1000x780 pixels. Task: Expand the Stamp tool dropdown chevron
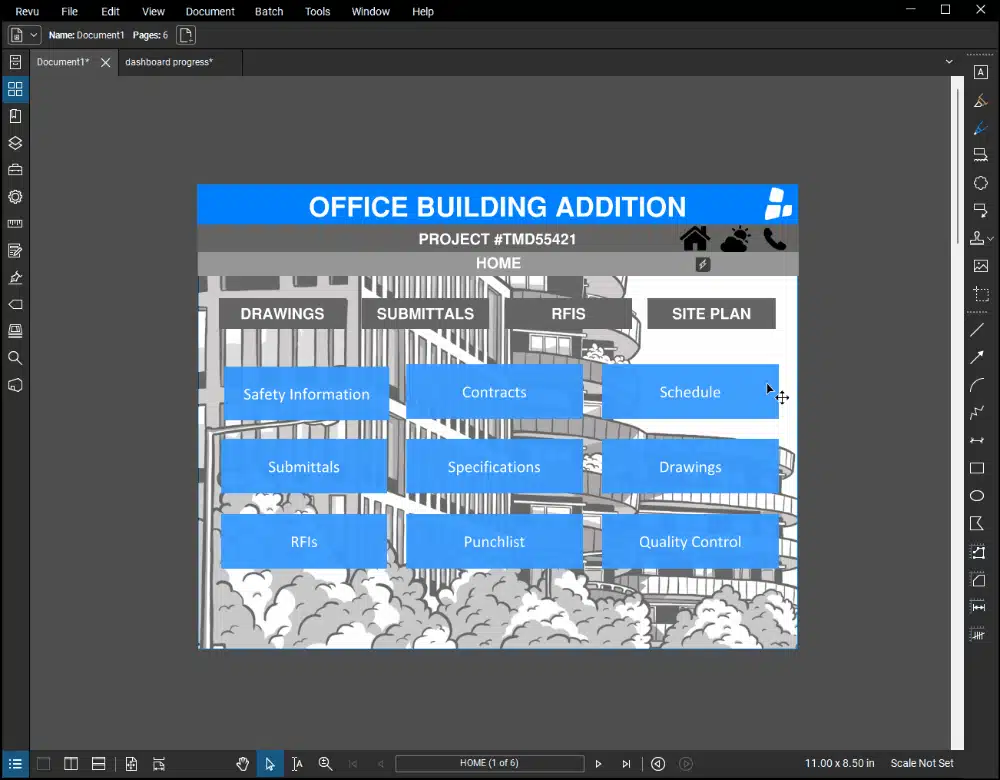991,238
